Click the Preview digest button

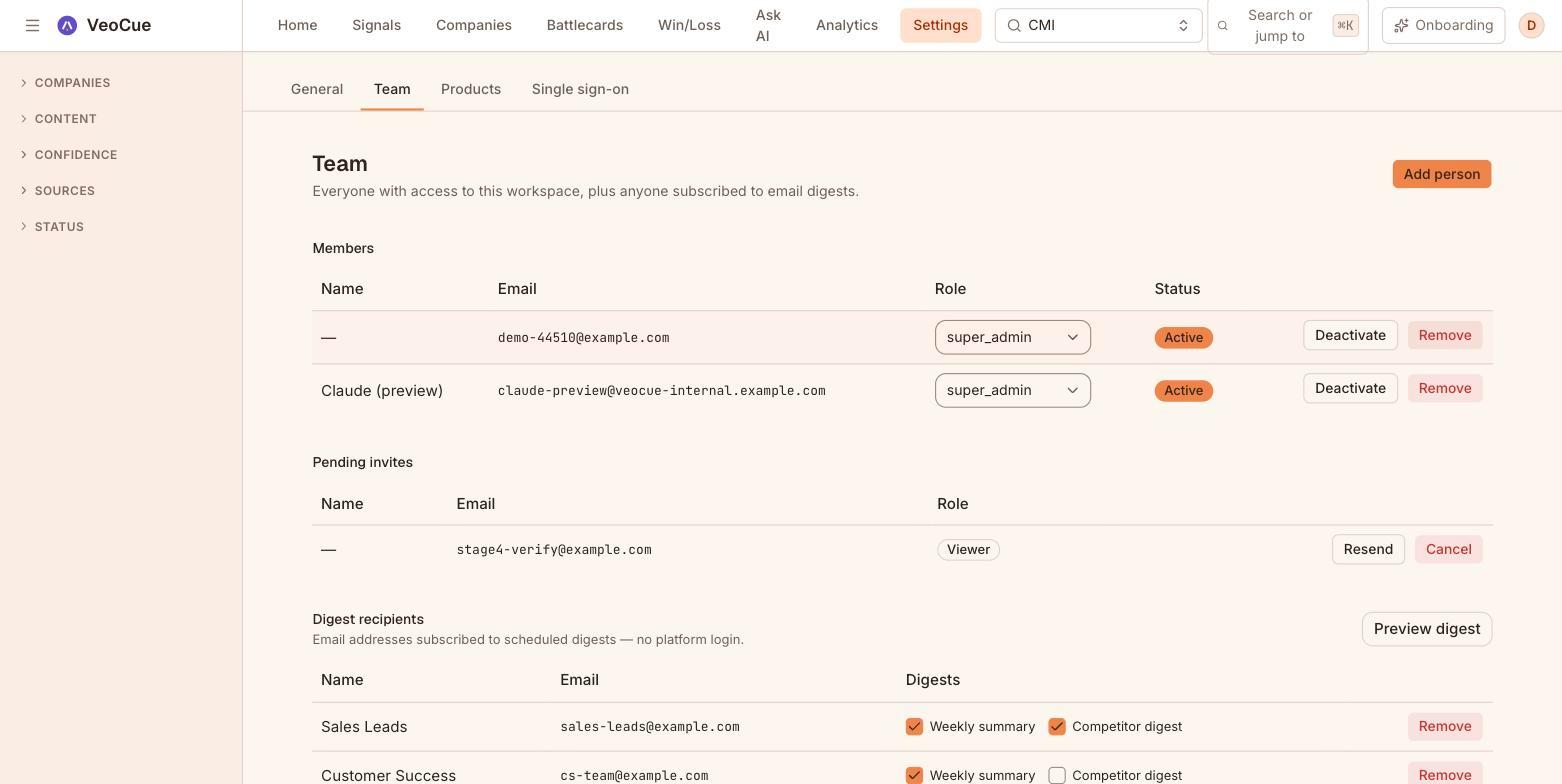(x=1427, y=629)
